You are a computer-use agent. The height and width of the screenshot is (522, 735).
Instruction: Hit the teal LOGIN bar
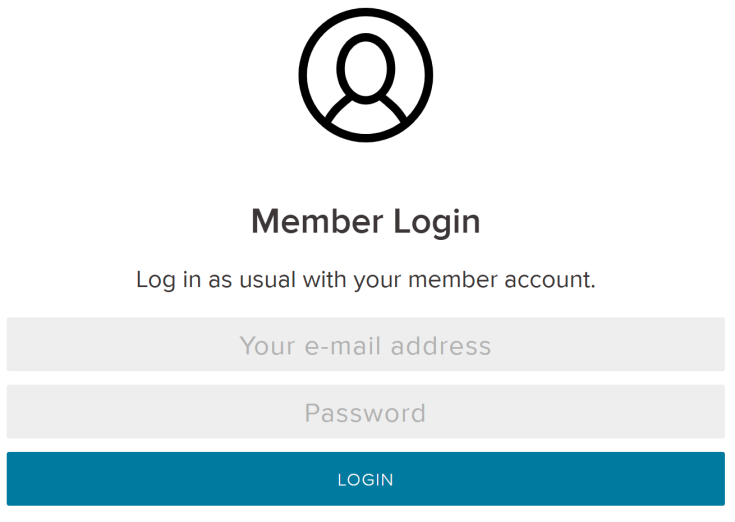366,479
